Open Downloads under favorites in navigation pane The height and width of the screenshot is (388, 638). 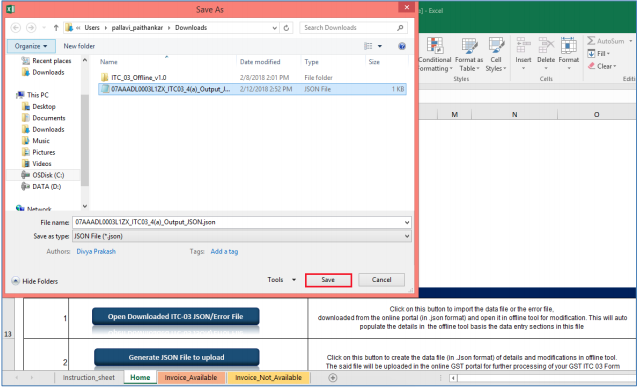tap(44, 72)
